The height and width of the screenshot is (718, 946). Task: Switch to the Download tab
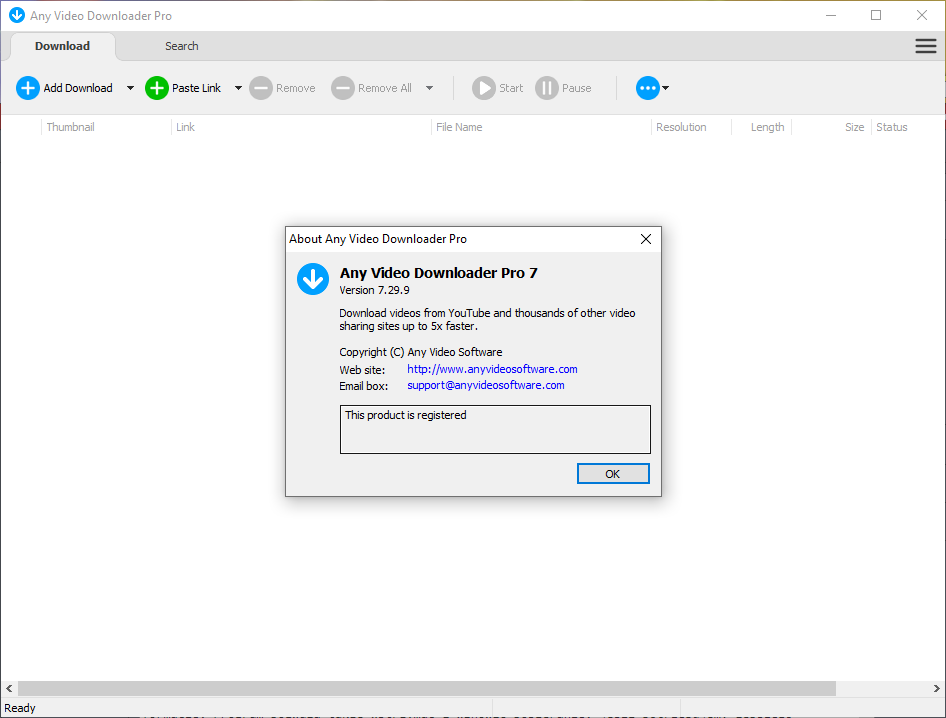click(62, 46)
